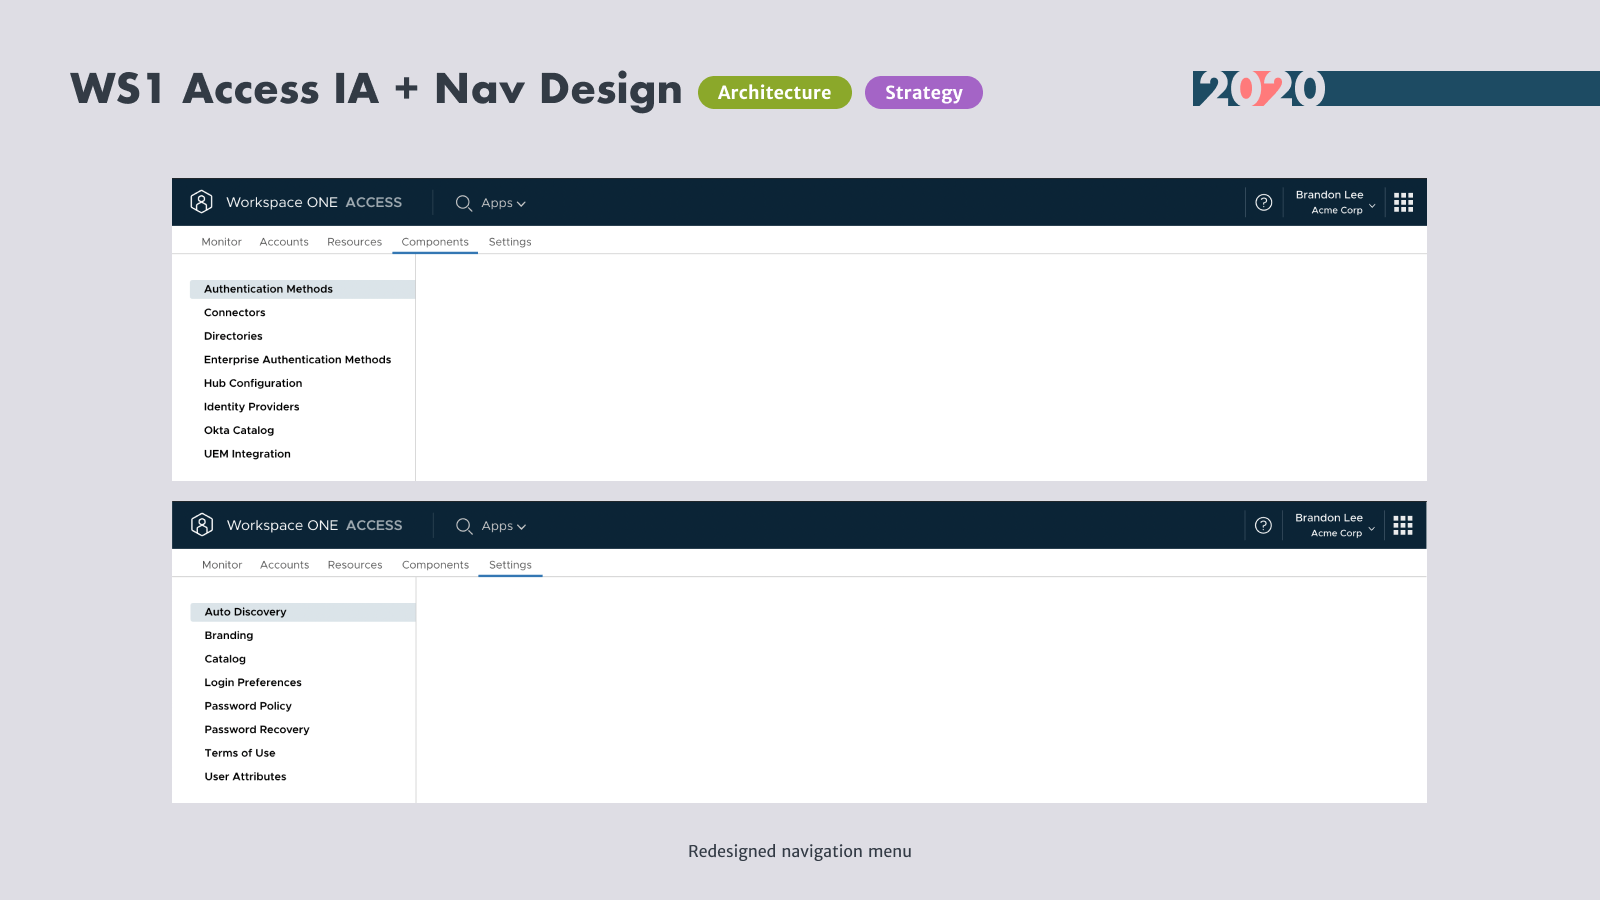Open the app grid launcher in bottom header
Image resolution: width=1600 pixels, height=900 pixels.
tap(1403, 526)
